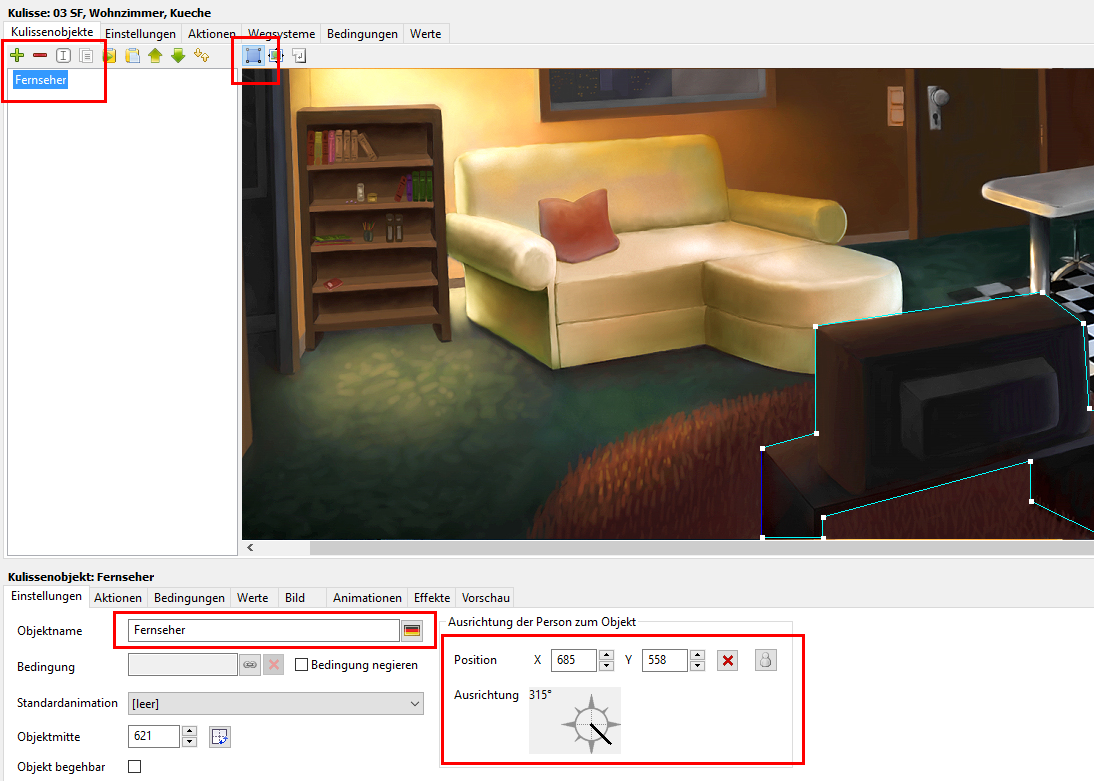Click the horizontal scrollbar under the scene

702,548
